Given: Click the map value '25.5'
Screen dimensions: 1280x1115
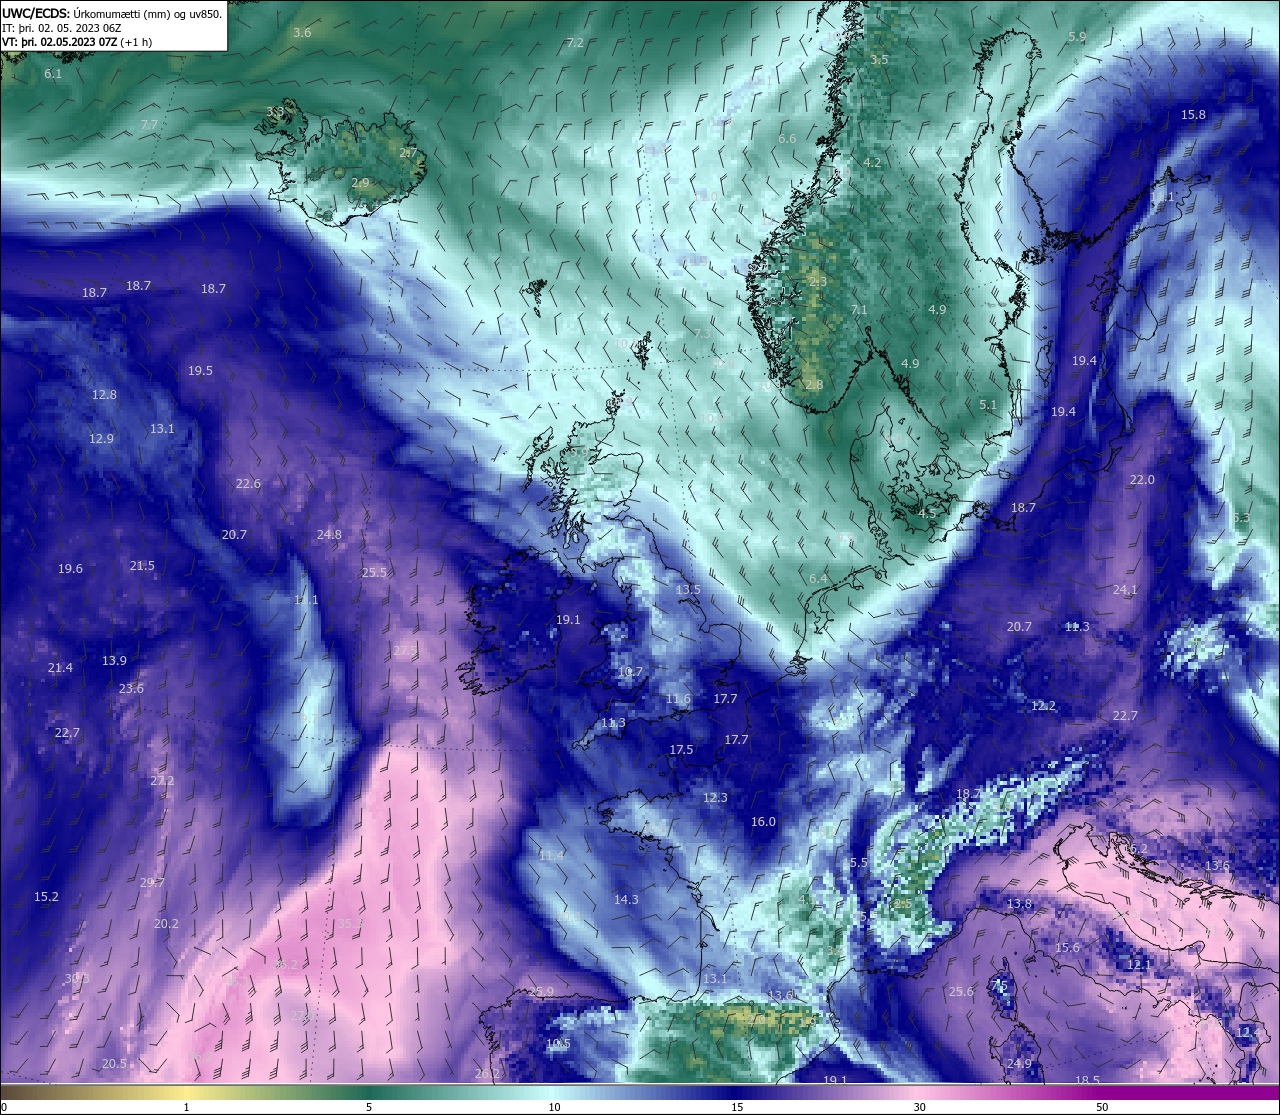Looking at the screenshot, I should point(374,573).
